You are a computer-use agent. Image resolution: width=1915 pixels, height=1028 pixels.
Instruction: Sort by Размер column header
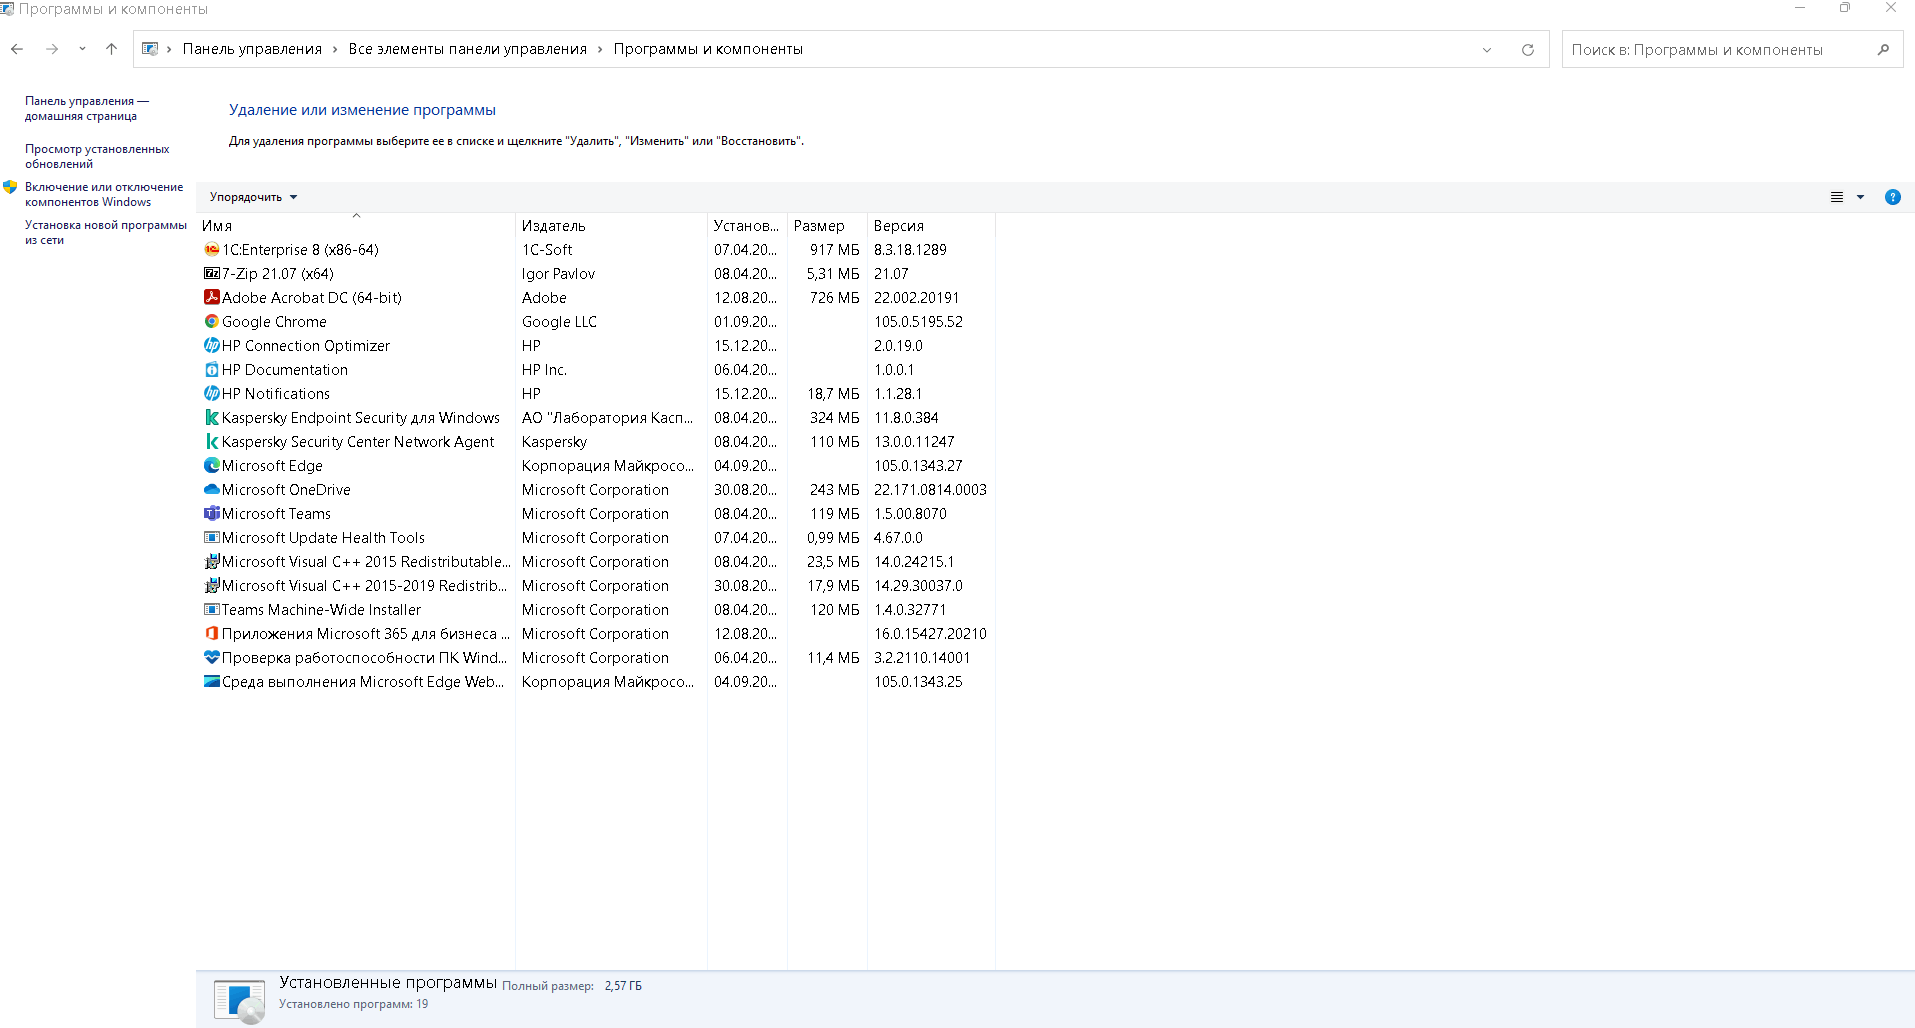point(827,226)
